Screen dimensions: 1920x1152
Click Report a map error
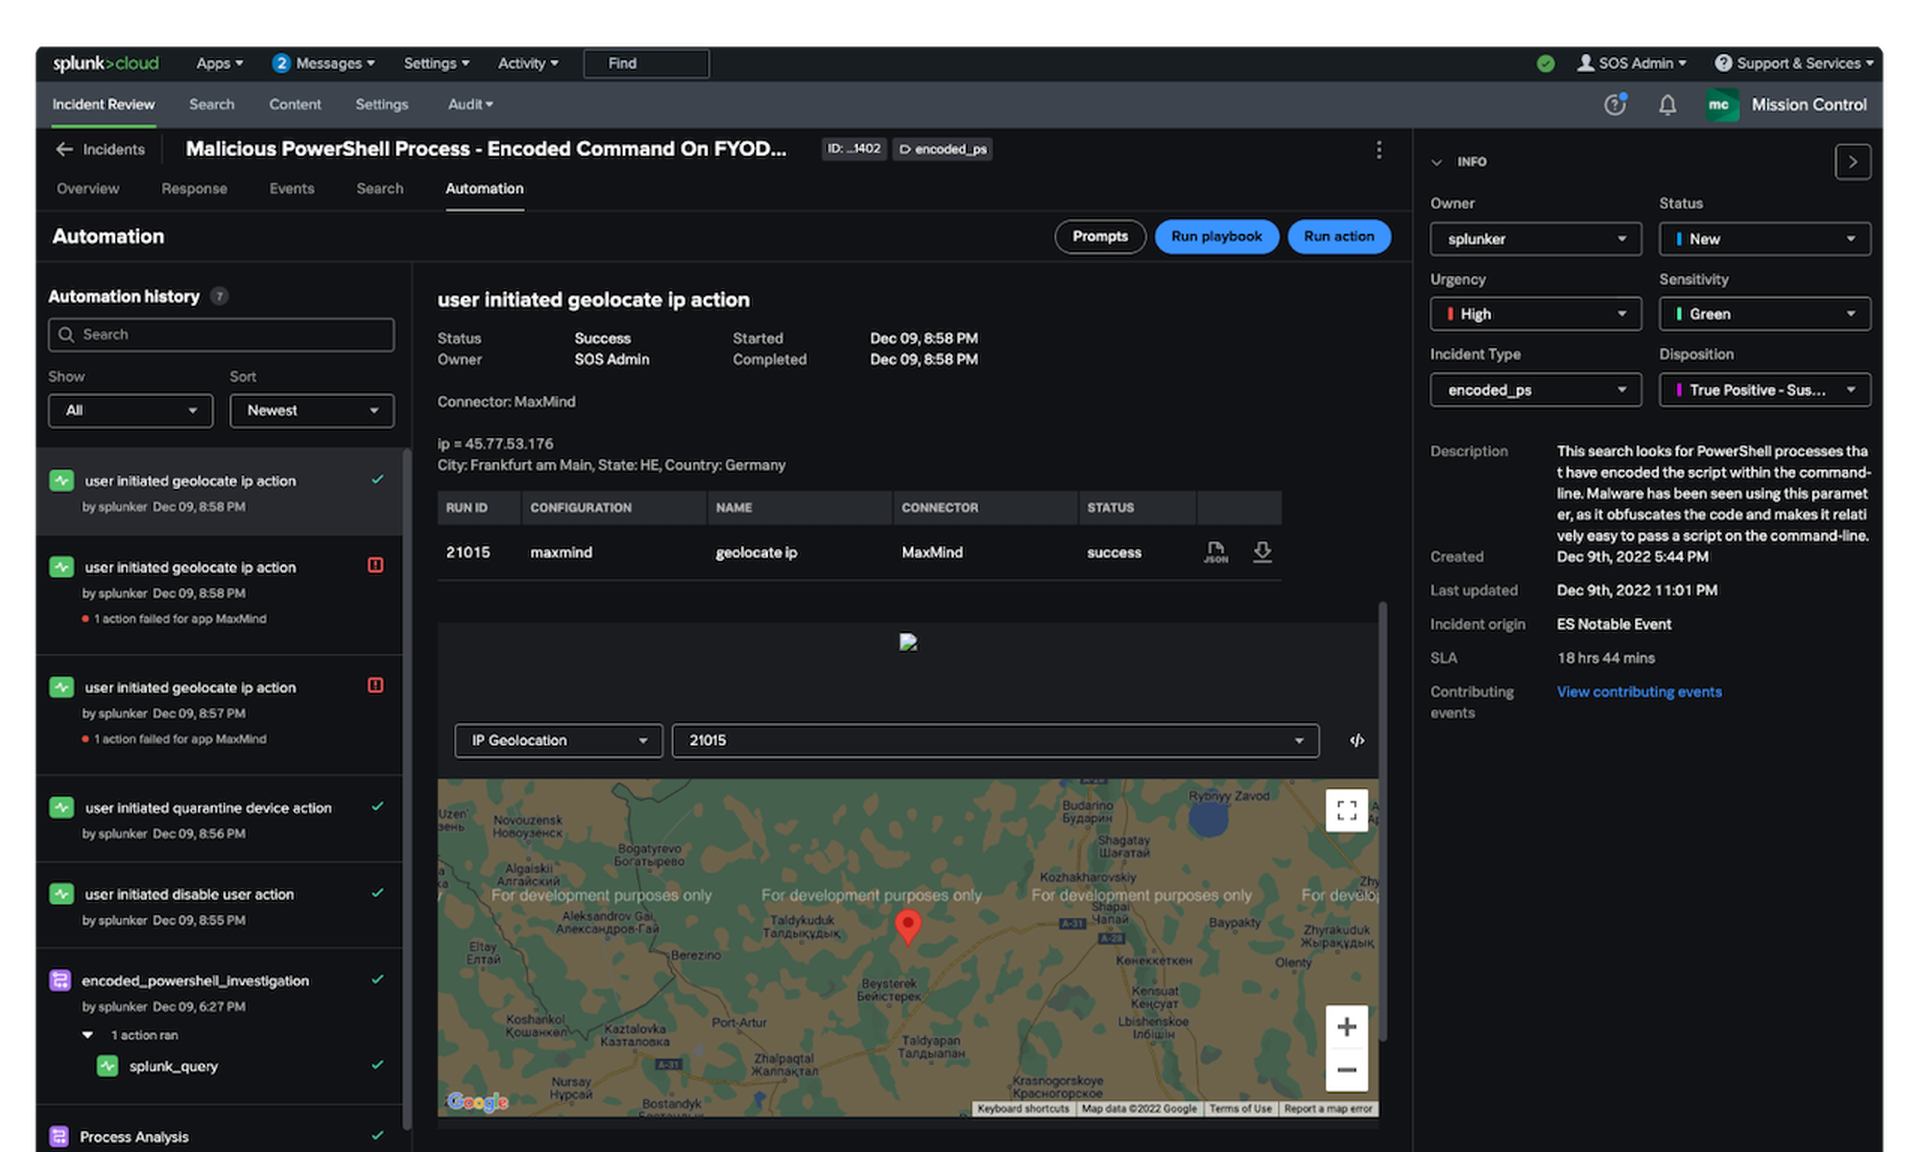pos(1328,1108)
